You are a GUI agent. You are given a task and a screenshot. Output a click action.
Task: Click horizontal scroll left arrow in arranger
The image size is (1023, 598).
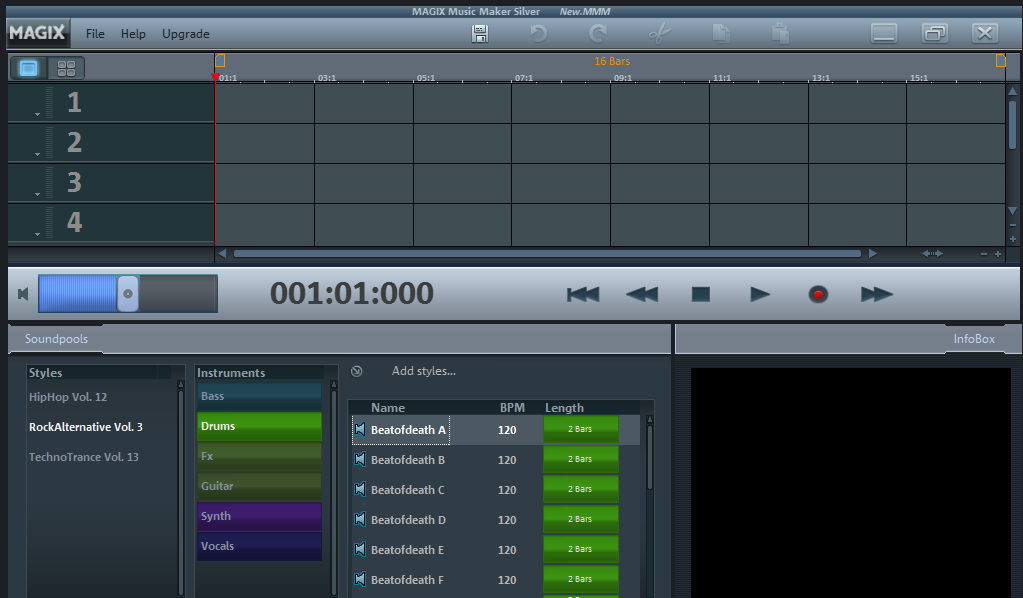click(x=222, y=254)
